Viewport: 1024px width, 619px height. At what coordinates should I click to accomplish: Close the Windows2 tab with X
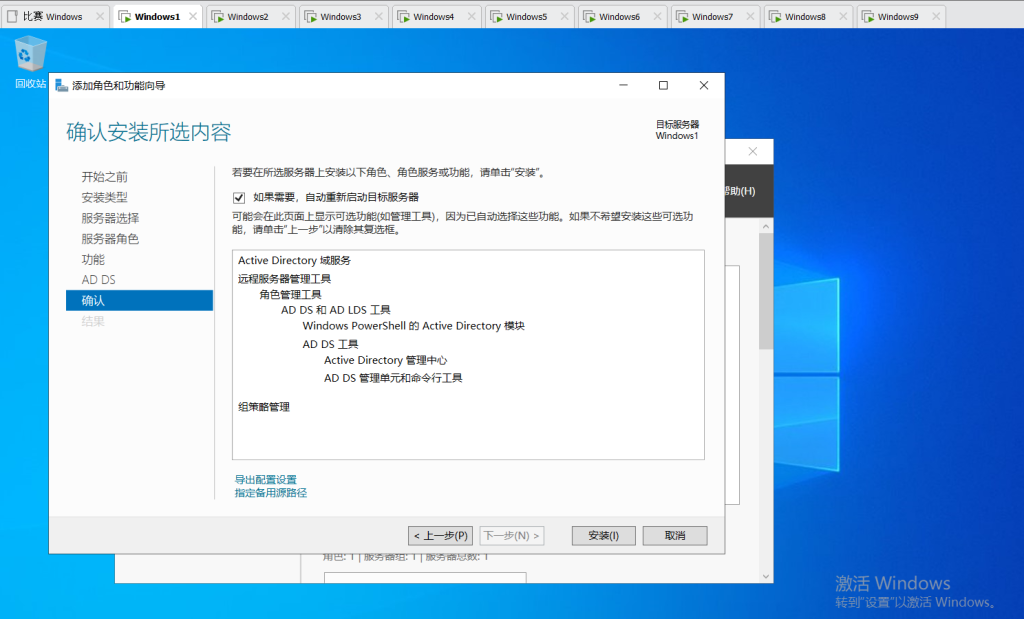click(x=285, y=17)
